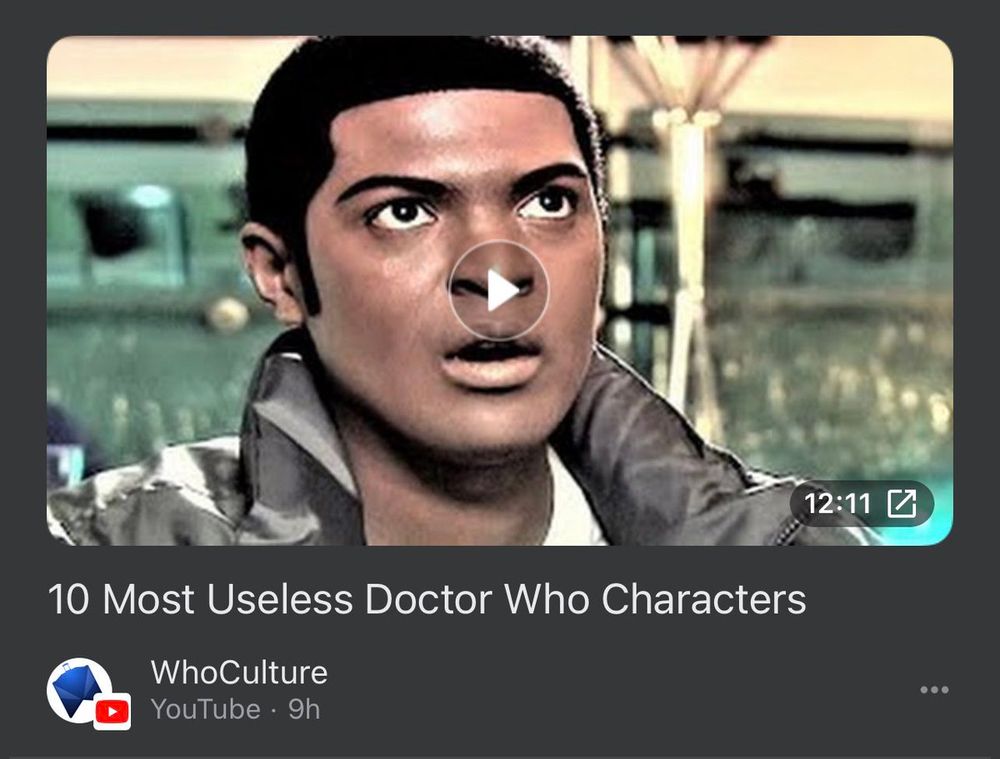The height and width of the screenshot is (759, 1000).
Task: Tap the circular play overlay on thumbnail
Action: click(499, 290)
